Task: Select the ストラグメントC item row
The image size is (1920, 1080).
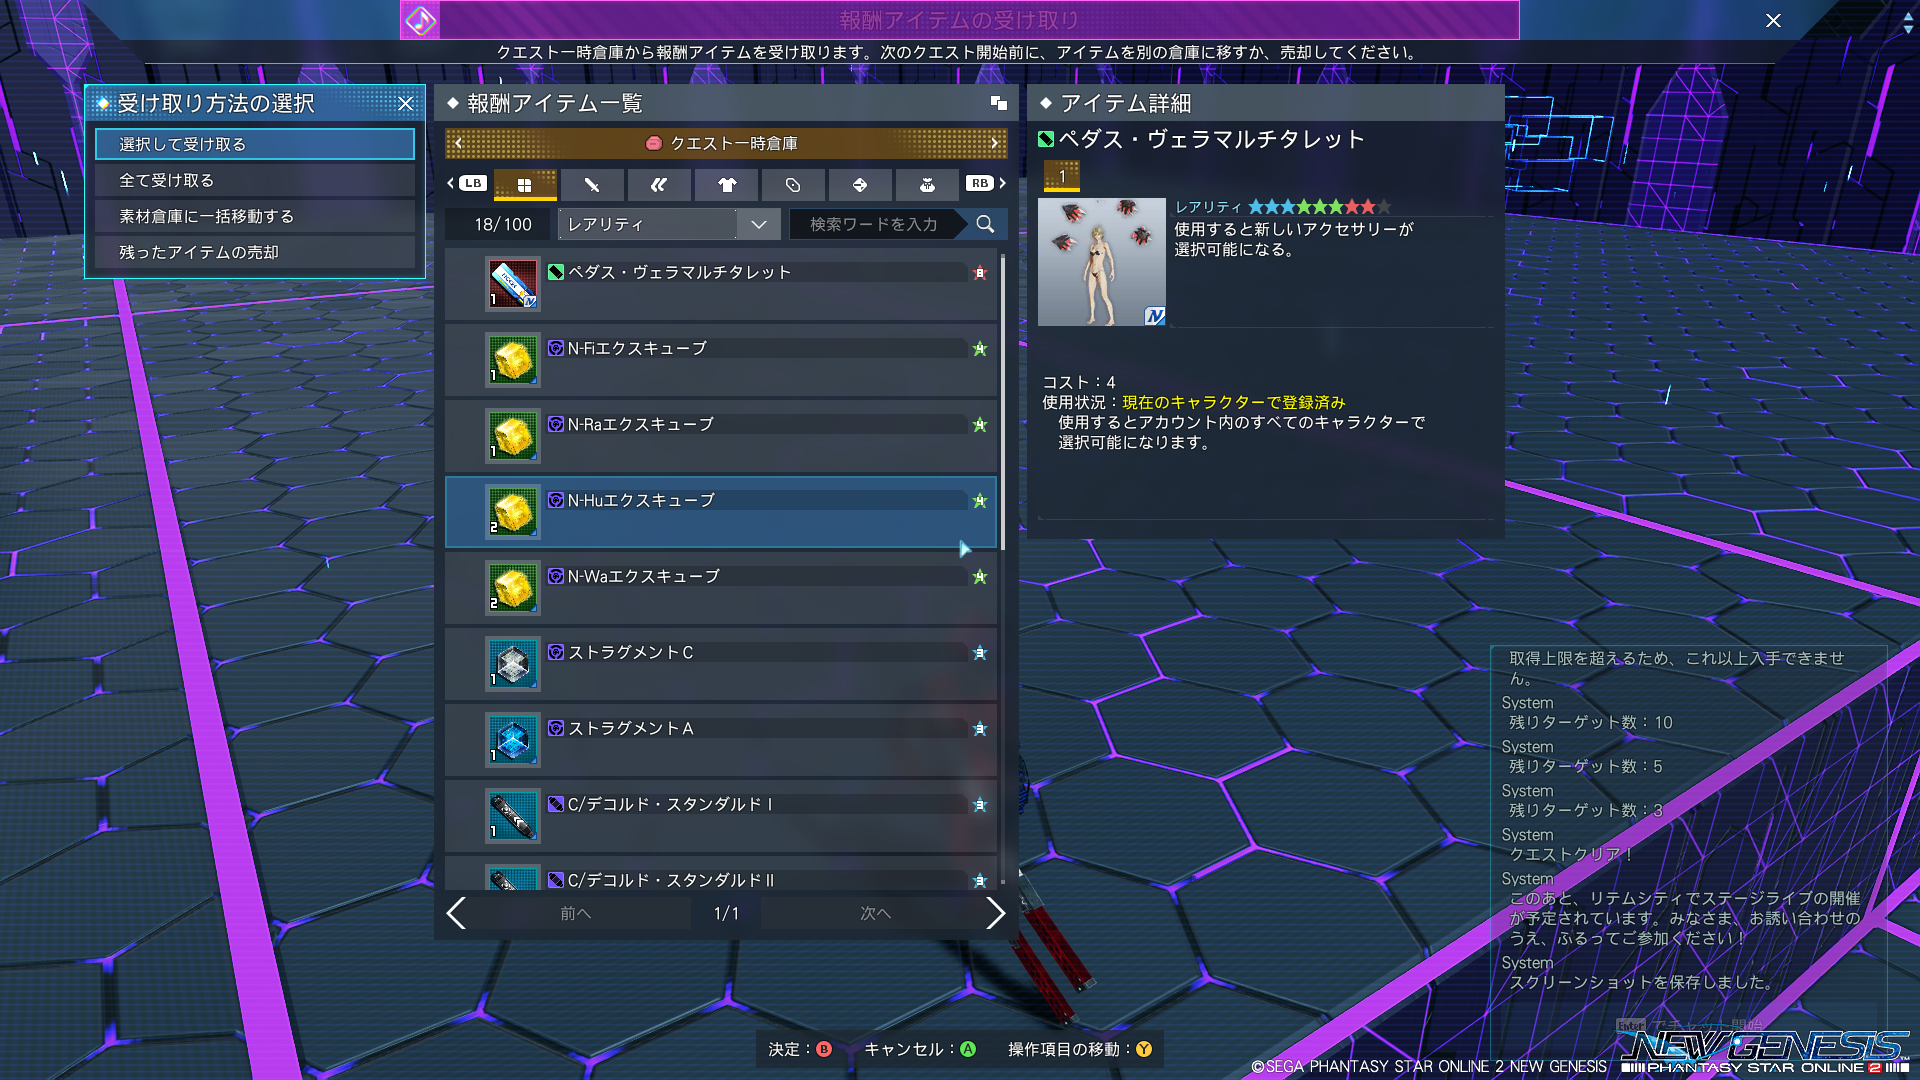Action: [x=721, y=664]
